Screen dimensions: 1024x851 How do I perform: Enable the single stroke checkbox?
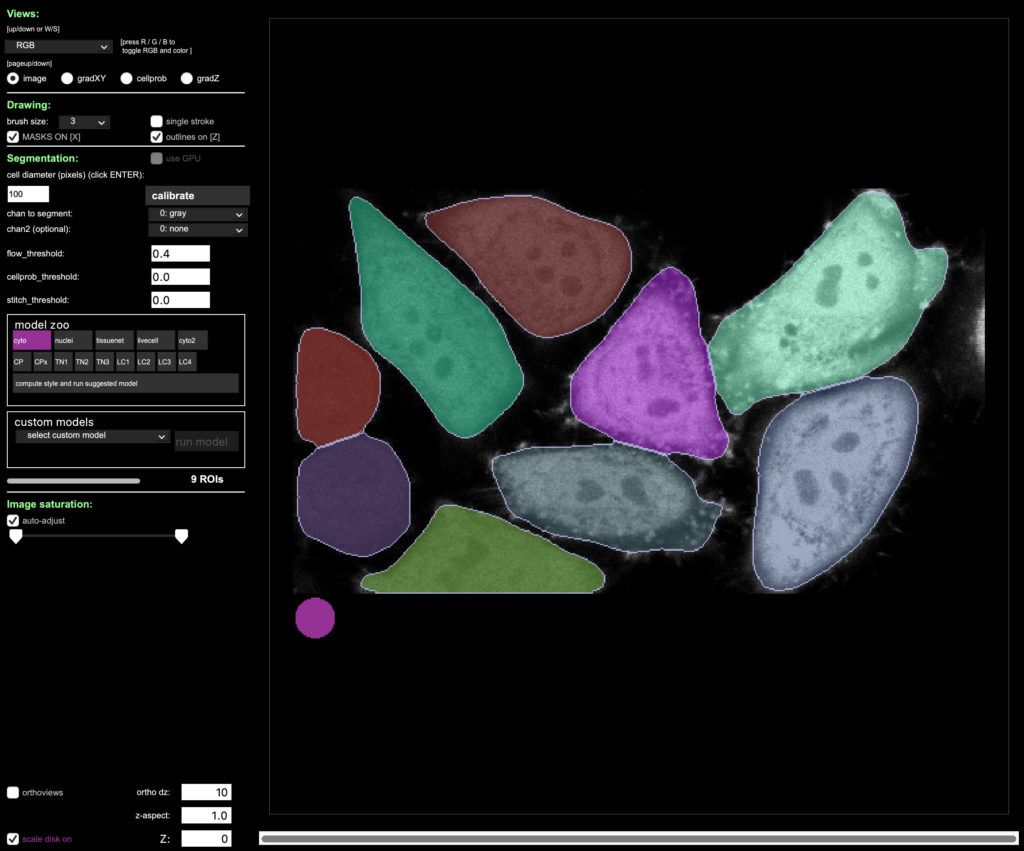point(157,121)
